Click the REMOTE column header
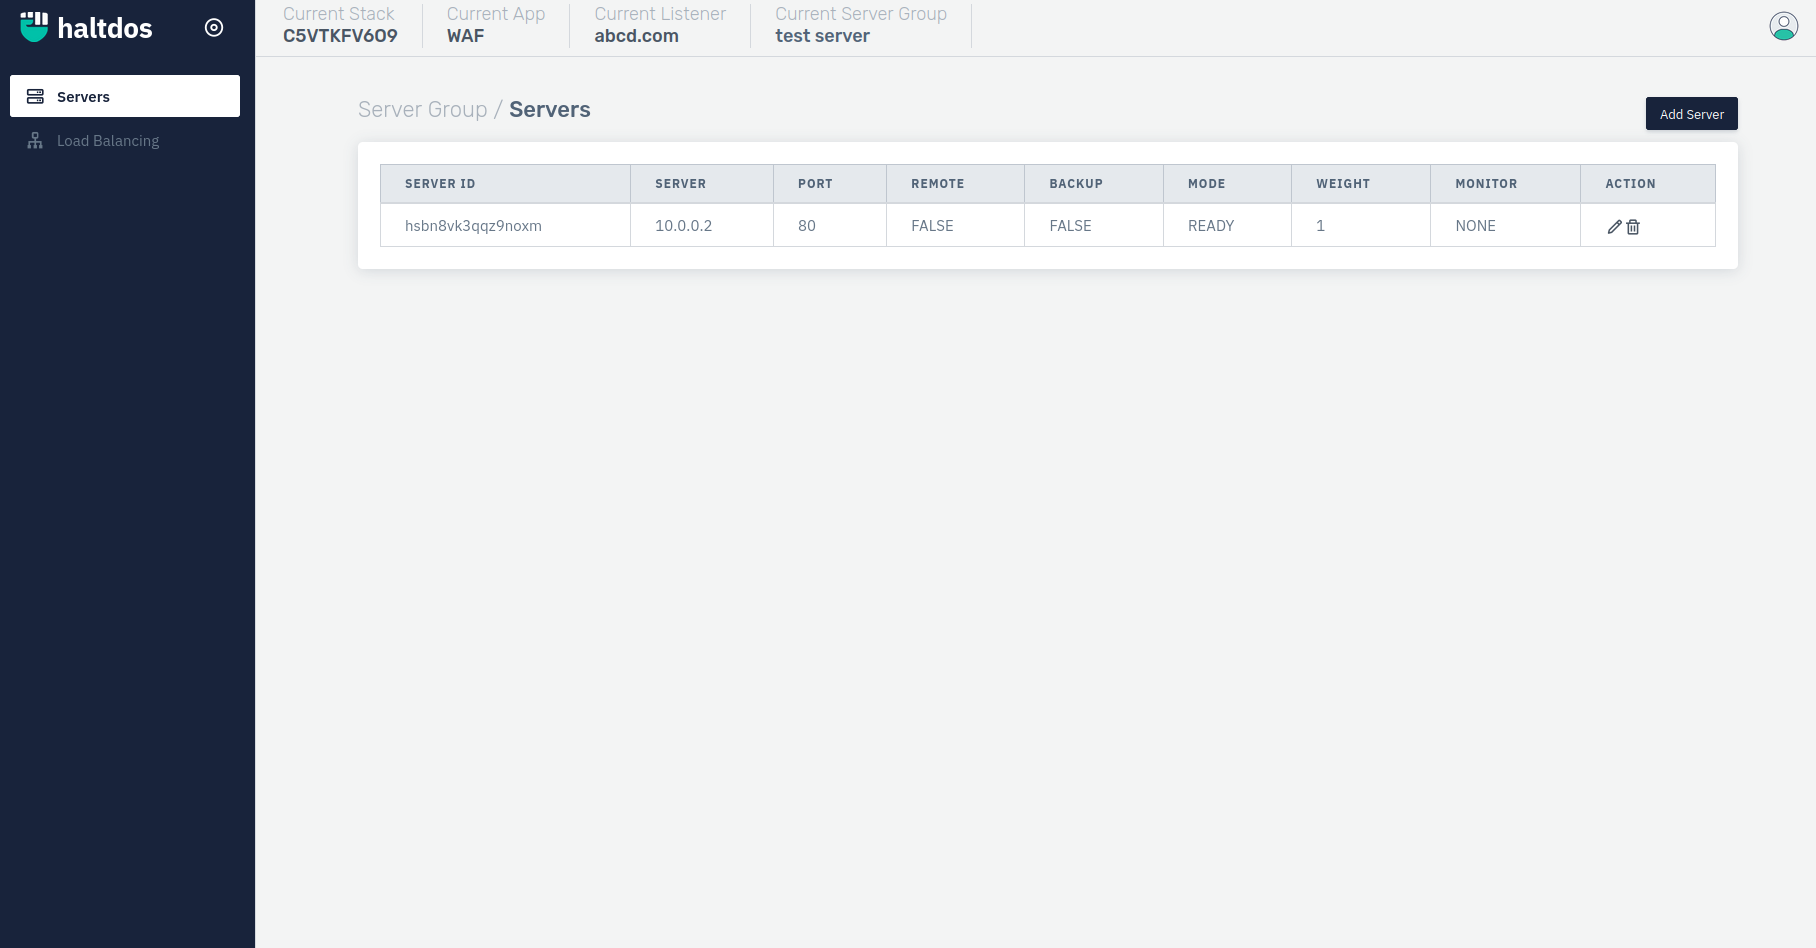The width and height of the screenshot is (1816, 948). [955, 184]
